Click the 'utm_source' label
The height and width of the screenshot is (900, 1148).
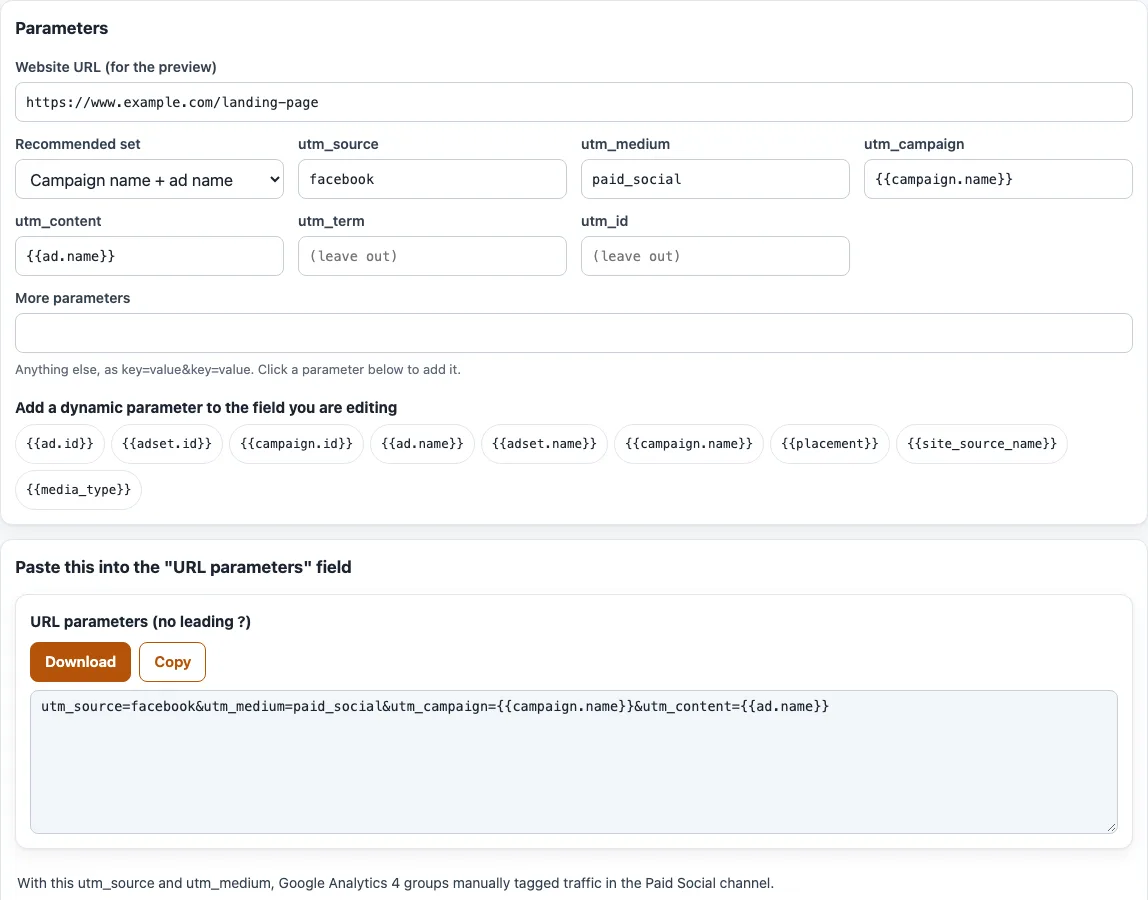tap(338, 144)
